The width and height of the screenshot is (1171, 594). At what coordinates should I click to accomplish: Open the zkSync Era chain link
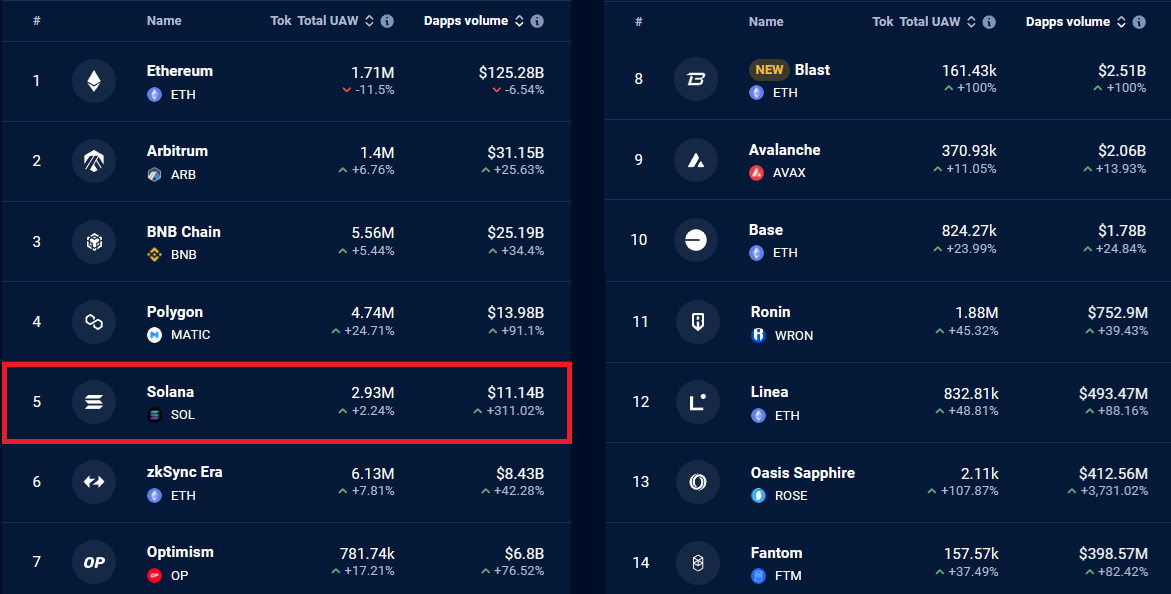coord(184,472)
